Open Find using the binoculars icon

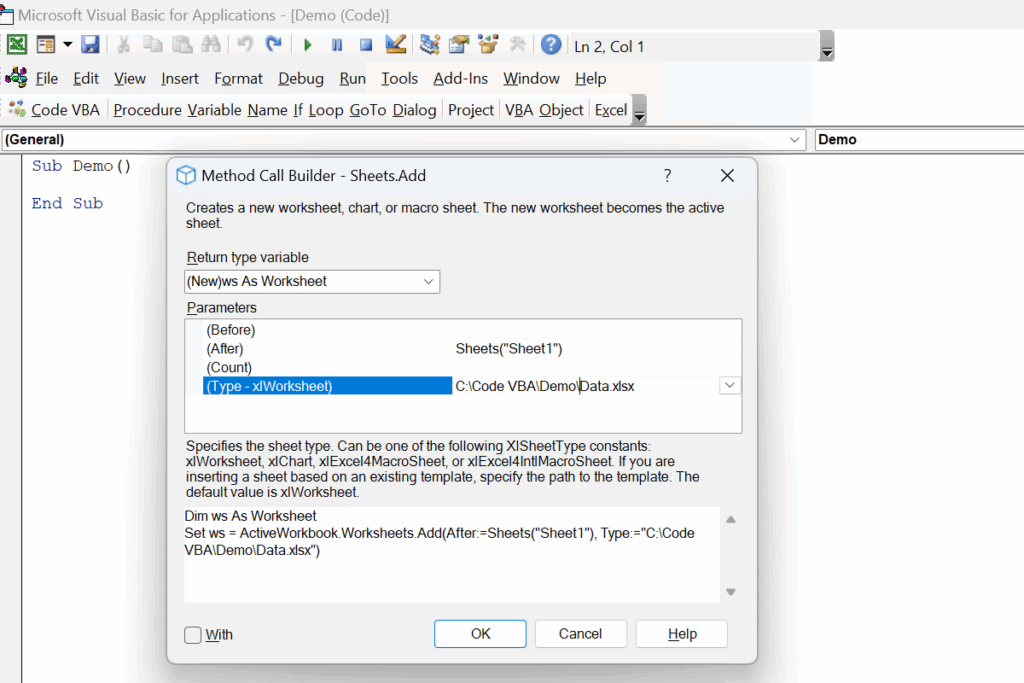click(x=212, y=44)
